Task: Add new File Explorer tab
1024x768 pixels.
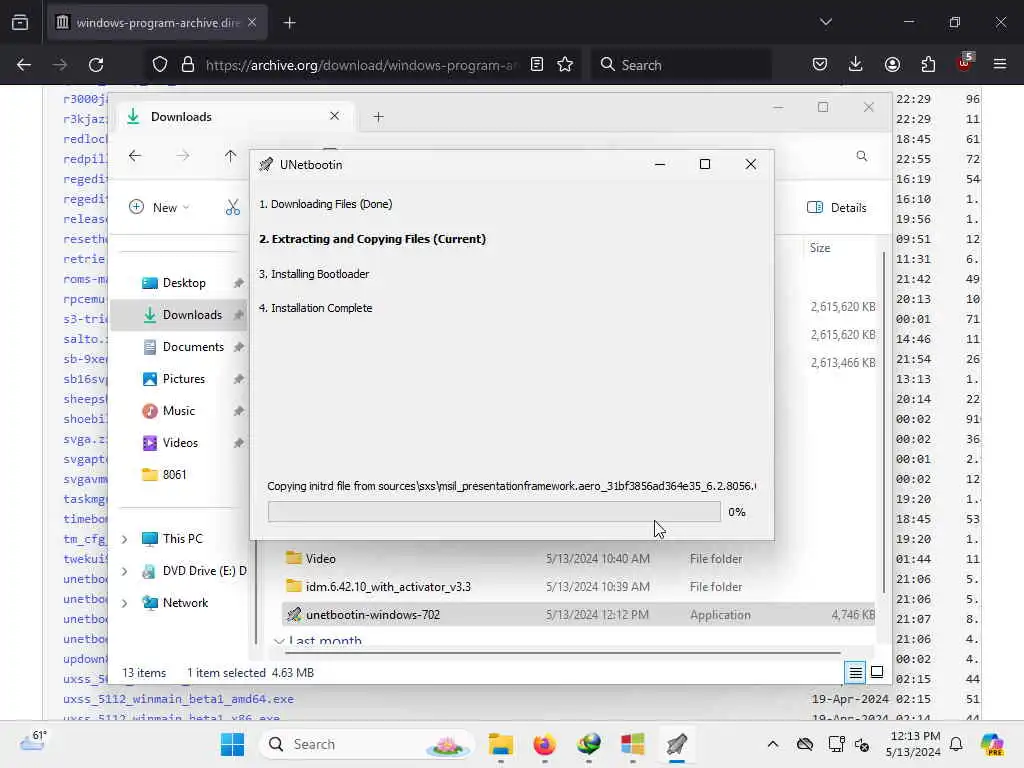Action: coord(378,117)
